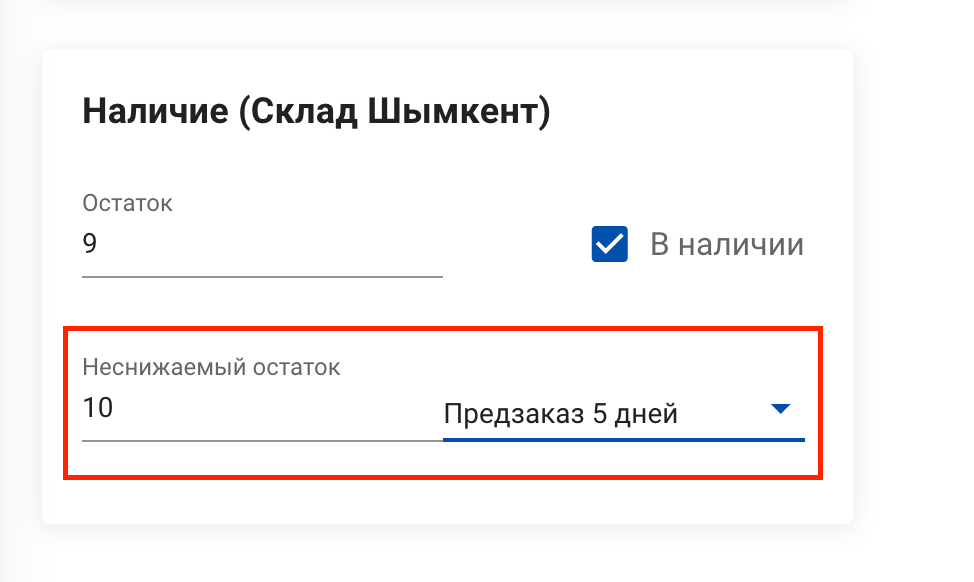Click the Наличие (Склад Шымкент) heading
The height and width of the screenshot is (582, 974).
pos(316,111)
